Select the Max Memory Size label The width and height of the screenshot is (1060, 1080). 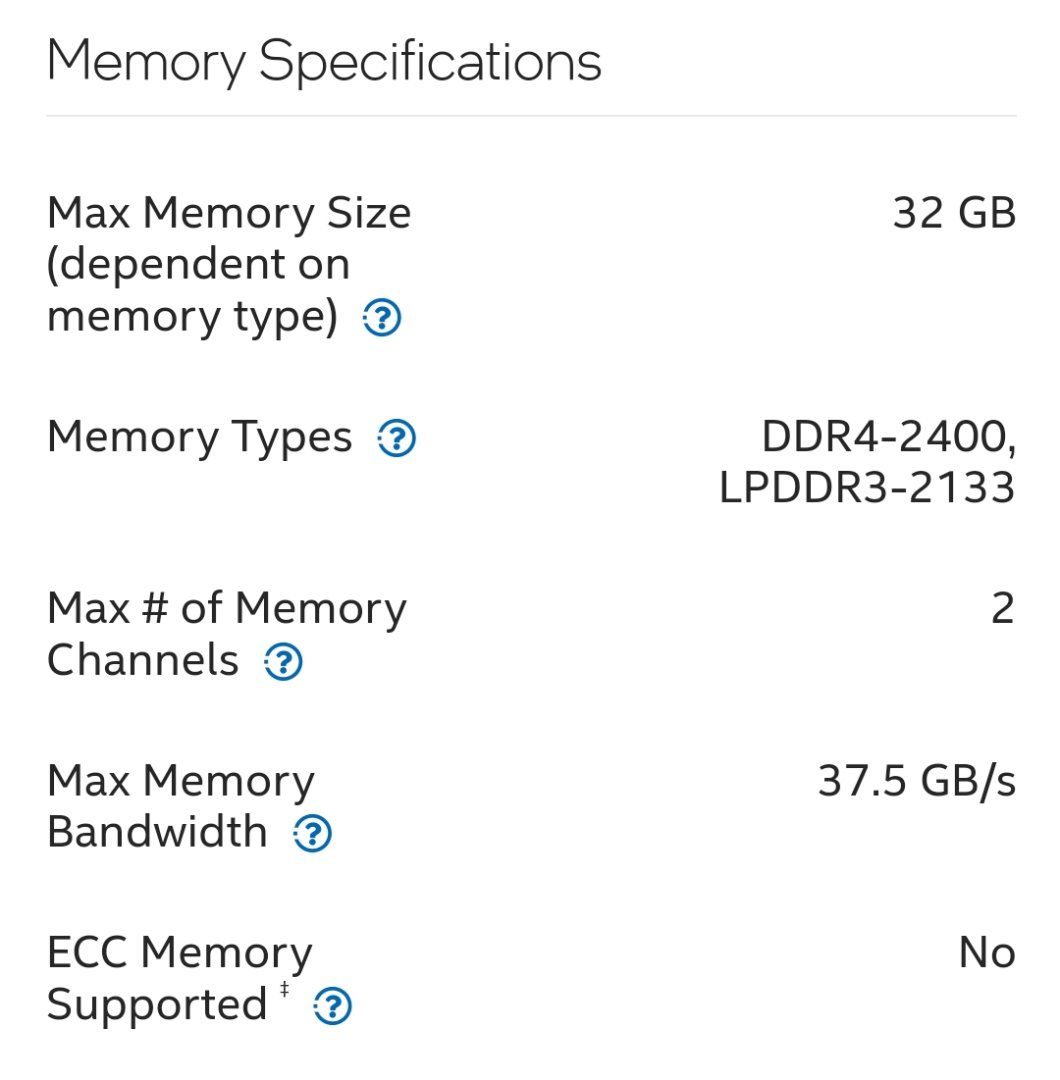pyautogui.click(x=229, y=214)
